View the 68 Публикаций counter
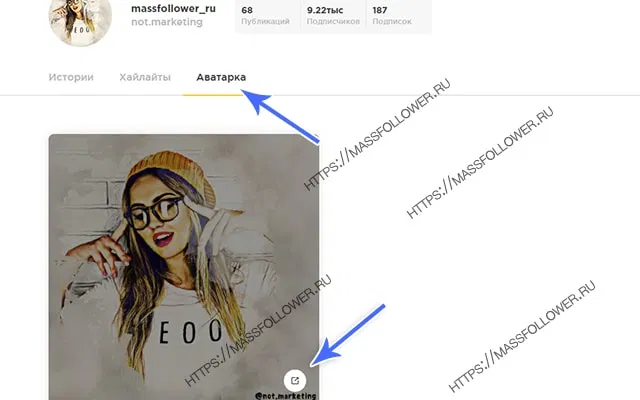This screenshot has width=640, height=400. pos(265,16)
